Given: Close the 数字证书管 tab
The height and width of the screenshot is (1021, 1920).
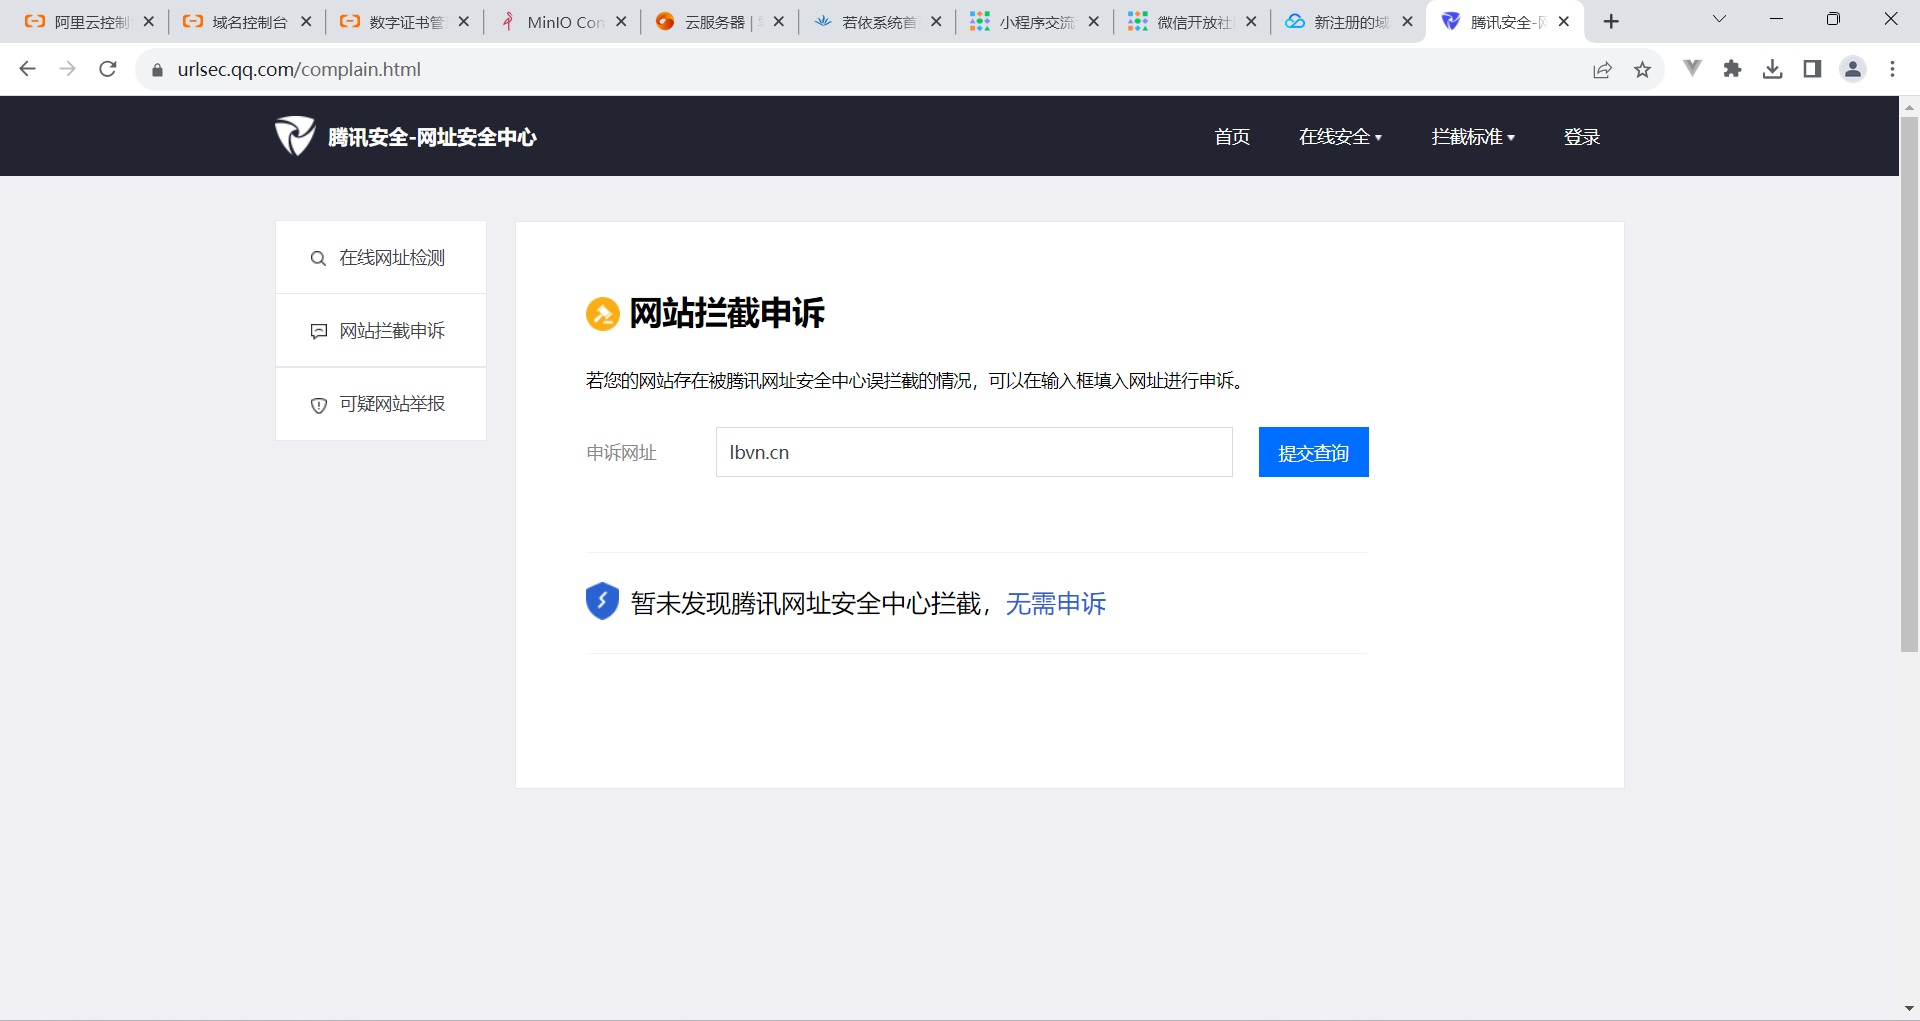Looking at the screenshot, I should pos(464,22).
